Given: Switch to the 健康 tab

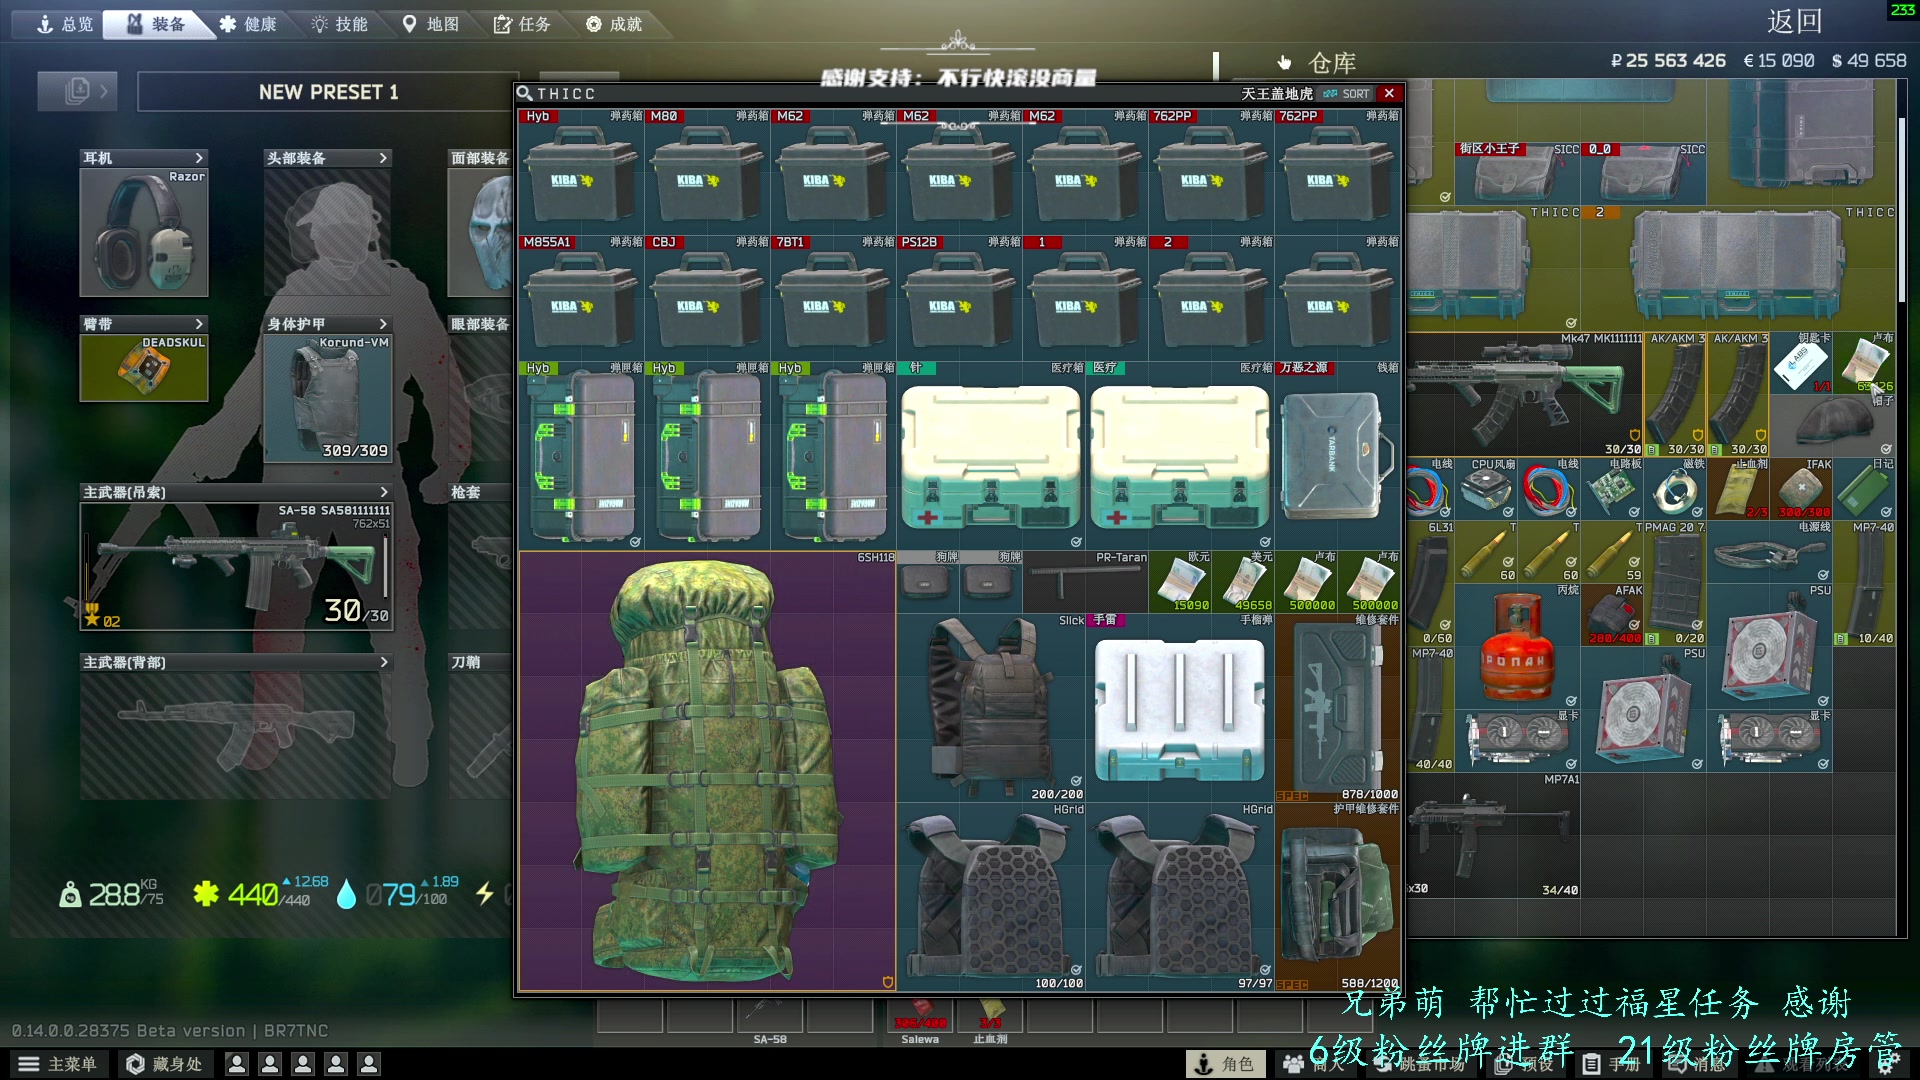Looking at the screenshot, I should click(248, 24).
